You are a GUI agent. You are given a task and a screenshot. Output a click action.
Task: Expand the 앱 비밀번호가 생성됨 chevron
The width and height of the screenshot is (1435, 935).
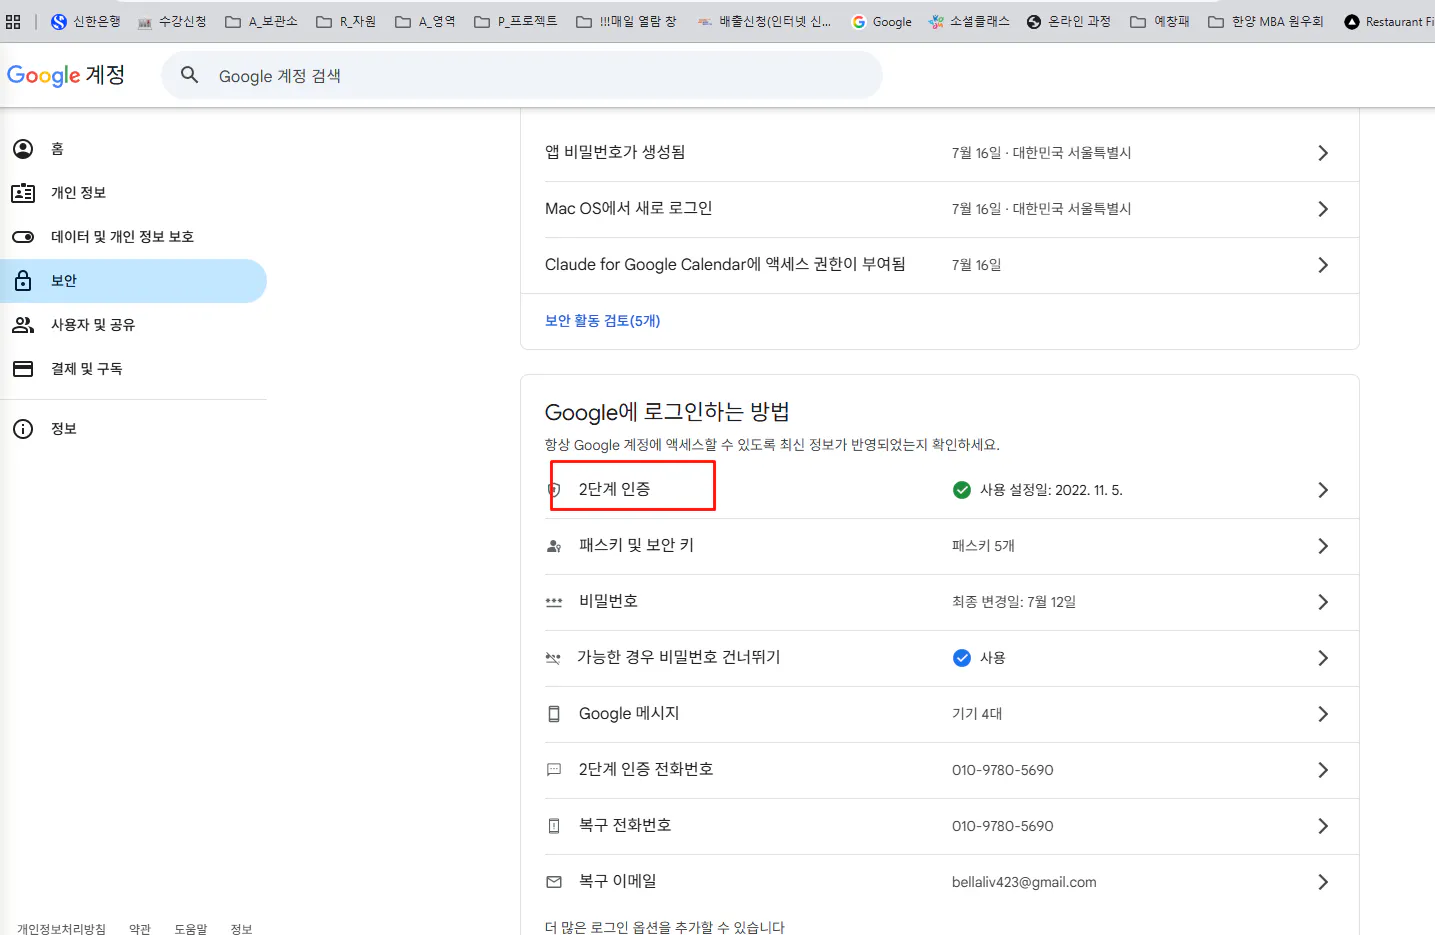(1323, 153)
